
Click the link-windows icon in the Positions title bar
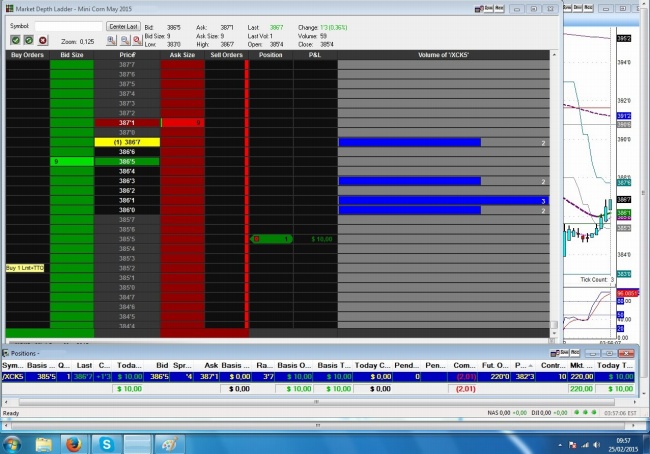click(555, 353)
